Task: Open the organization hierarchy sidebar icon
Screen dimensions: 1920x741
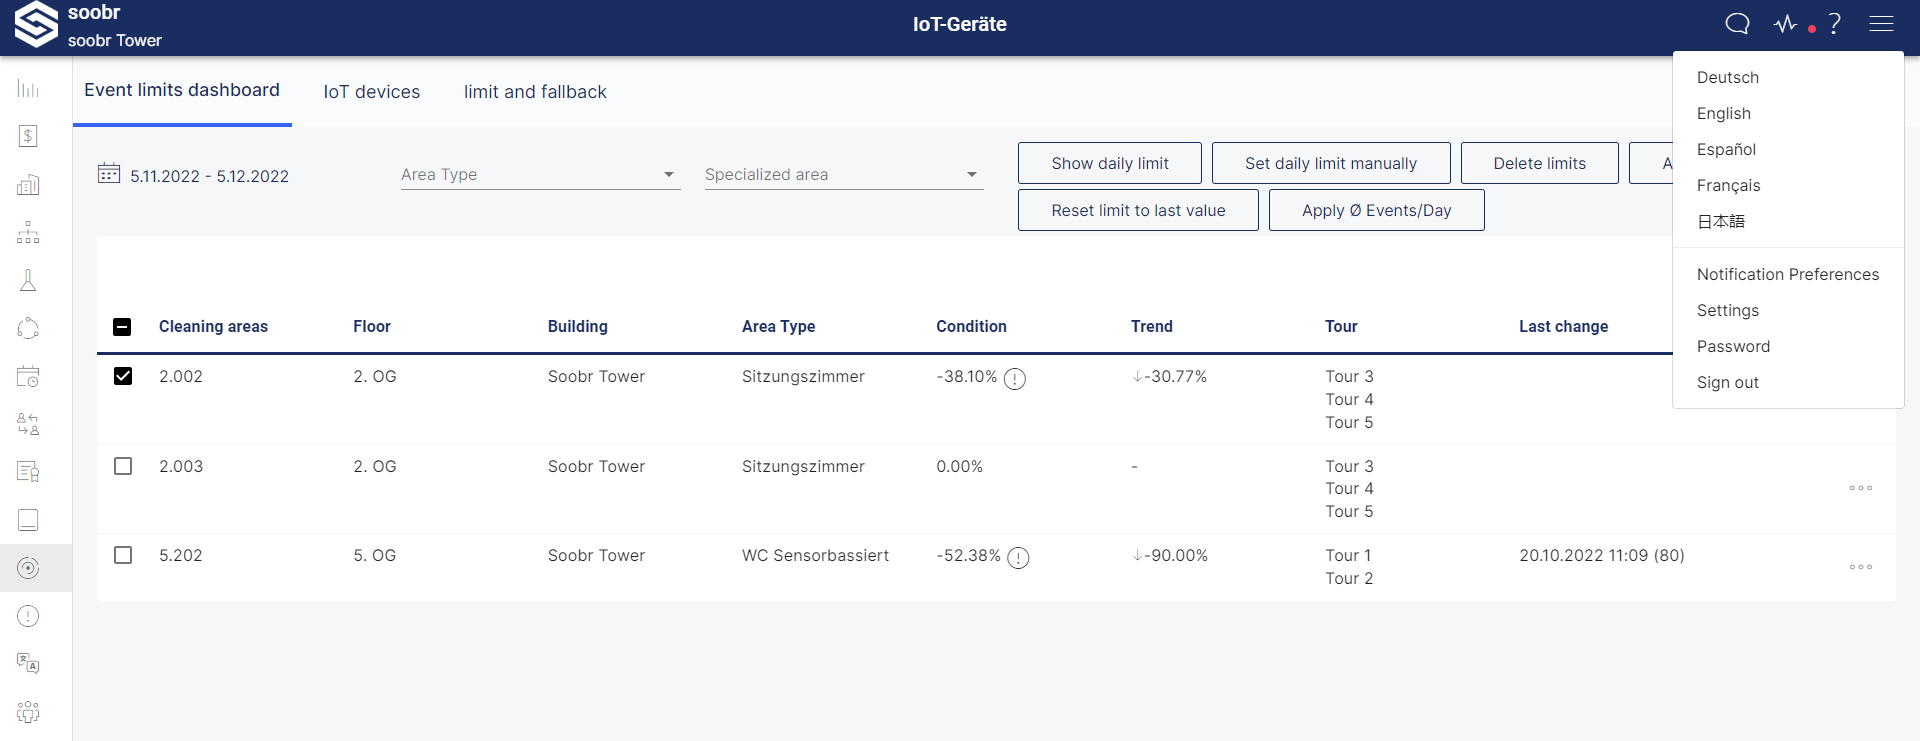Action: pos(28,233)
